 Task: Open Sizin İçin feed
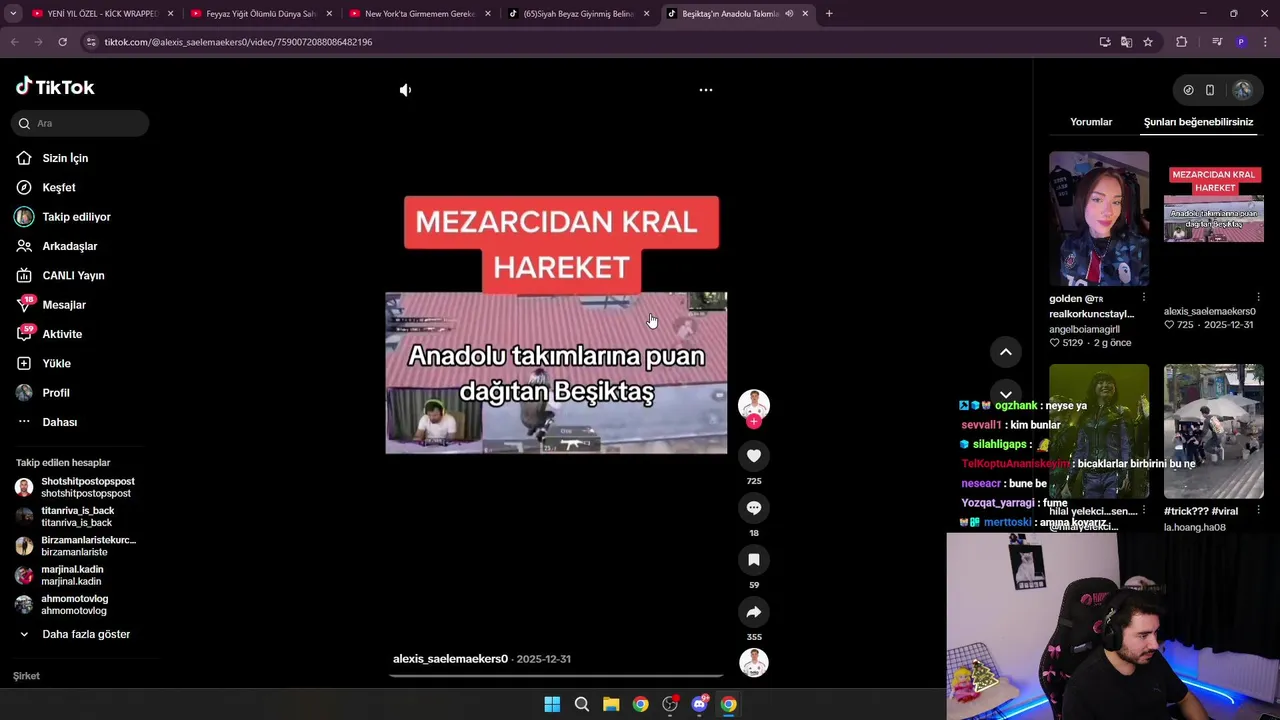coord(65,158)
